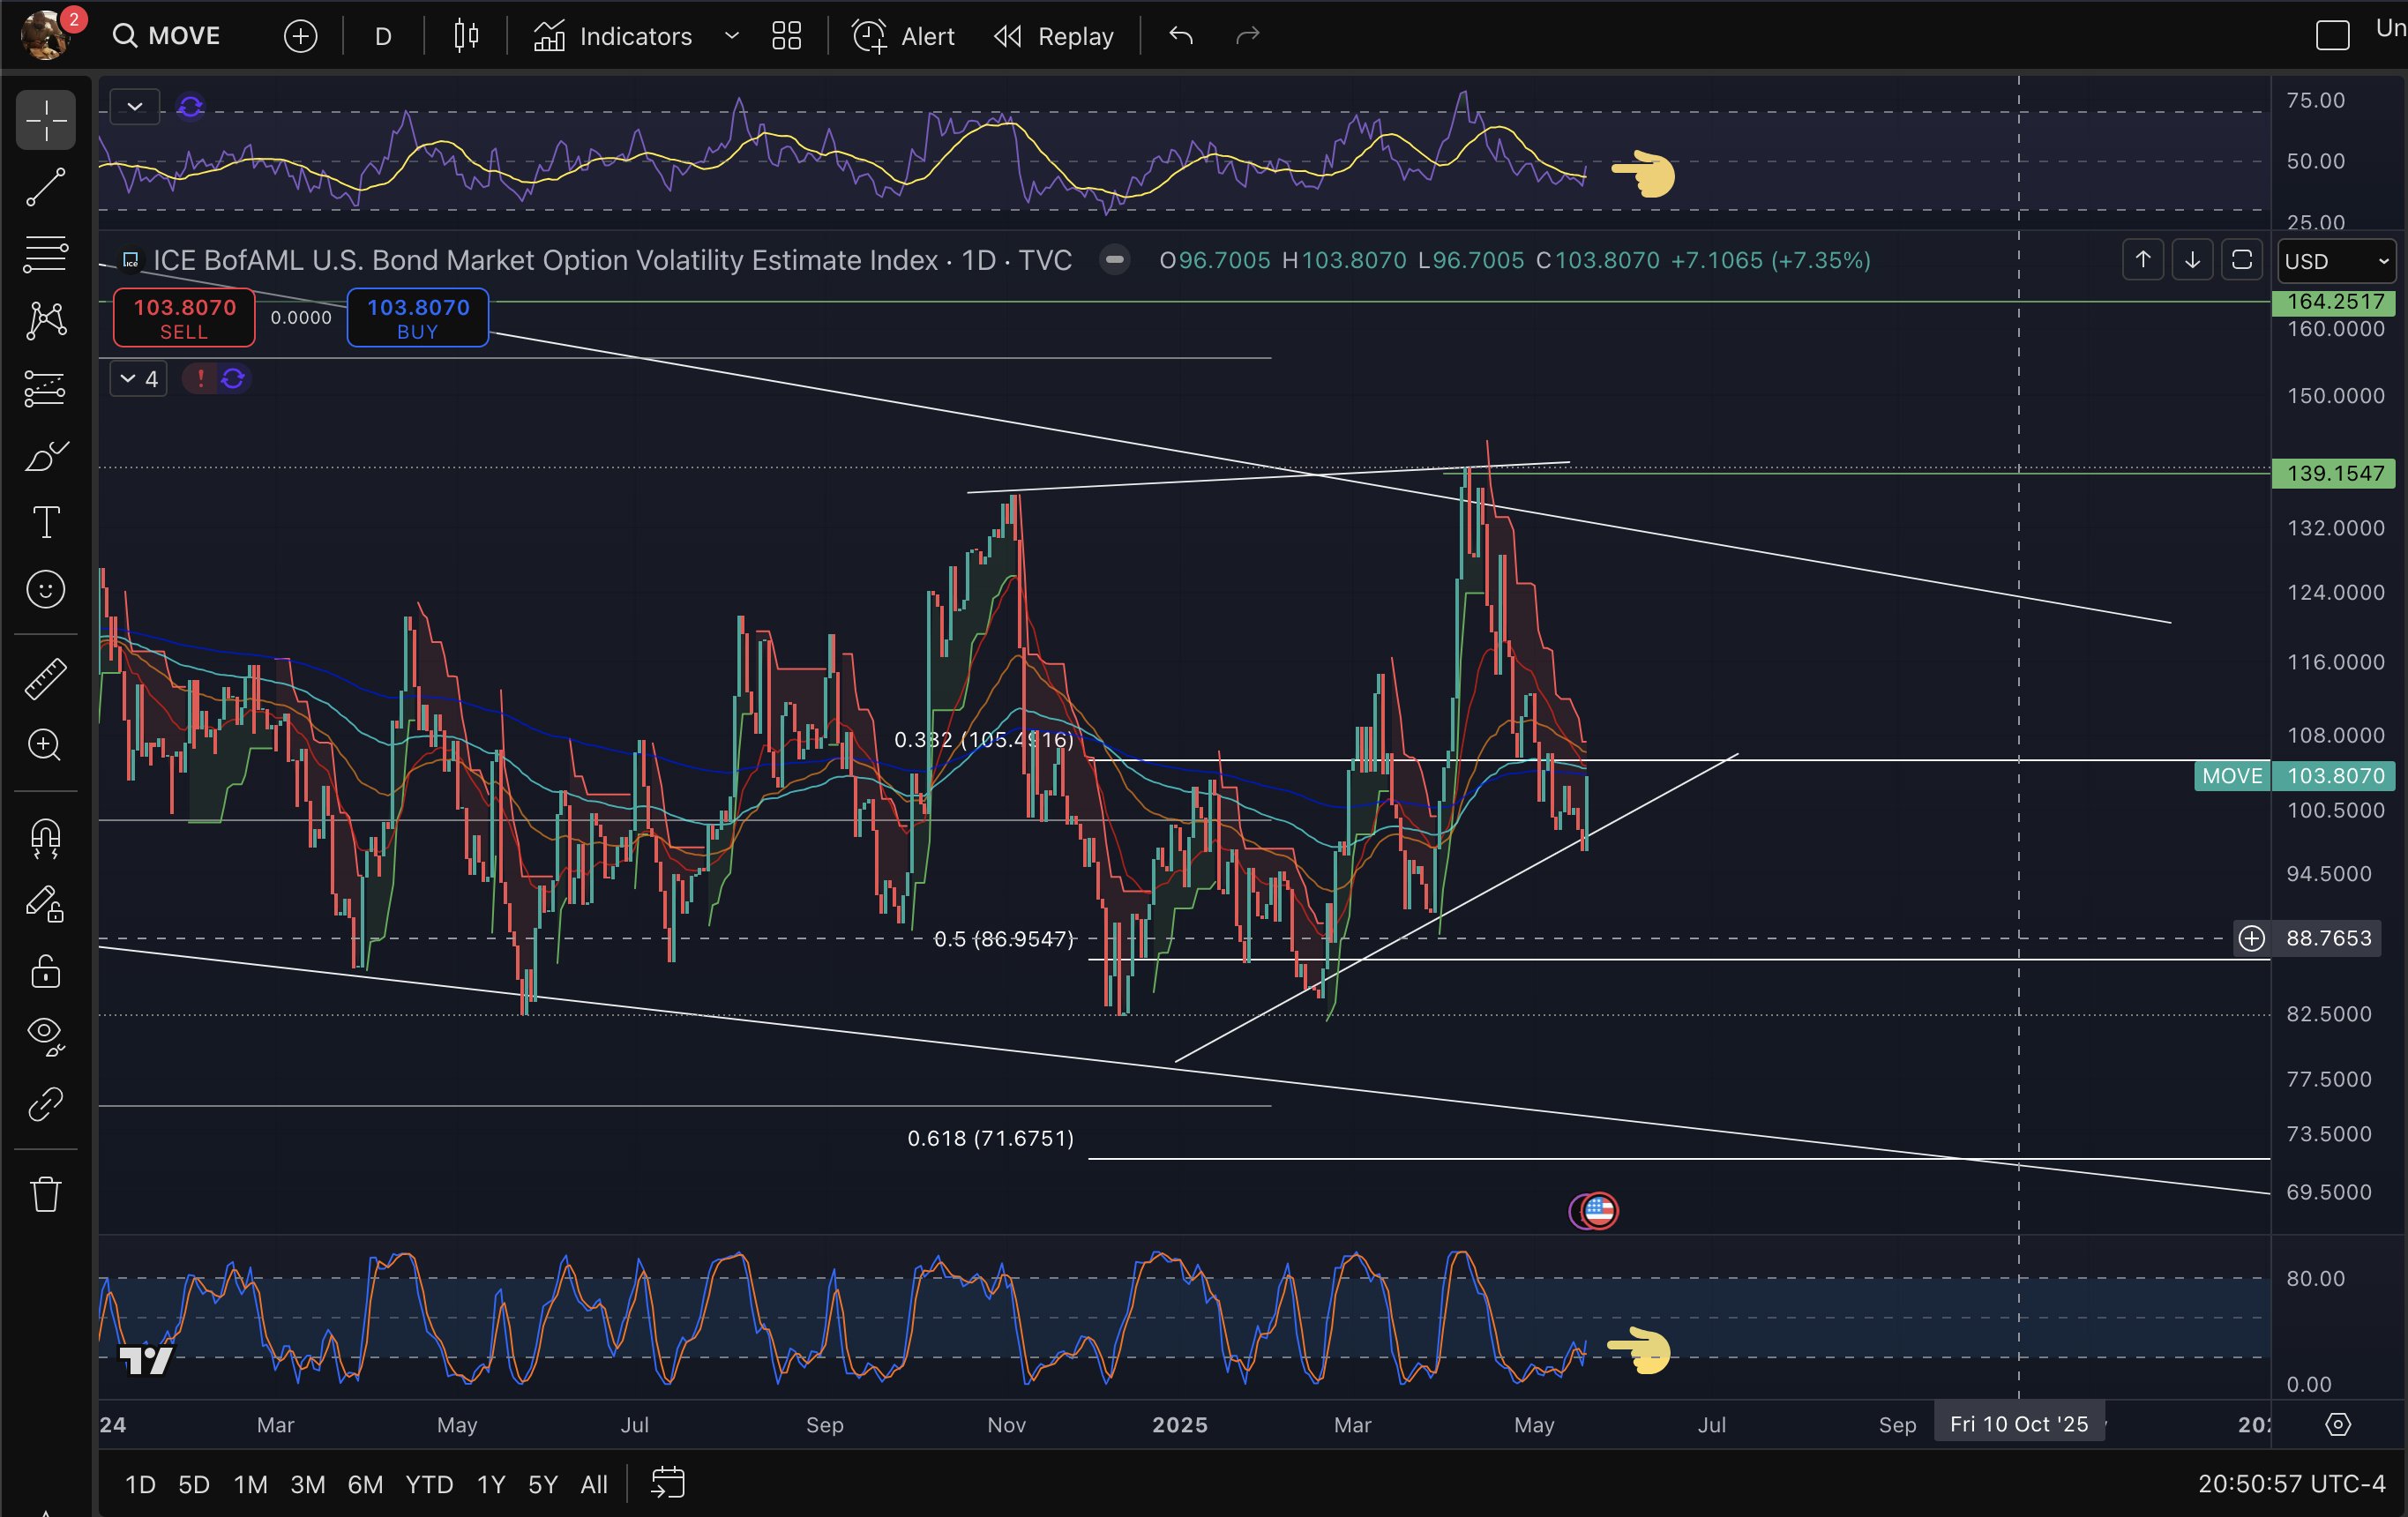Select the YTD date range
Screen dimensions: 2408x1517
click(429, 1484)
